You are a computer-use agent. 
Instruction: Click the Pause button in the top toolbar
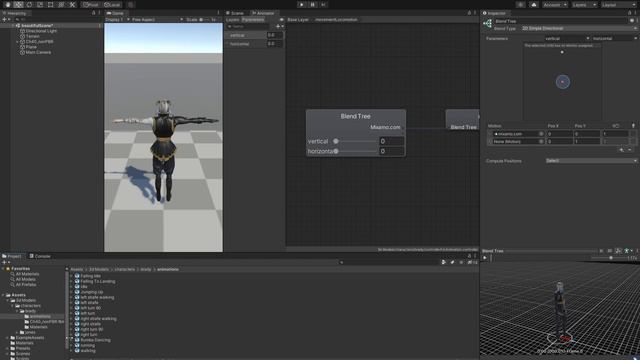[x=312, y=4]
